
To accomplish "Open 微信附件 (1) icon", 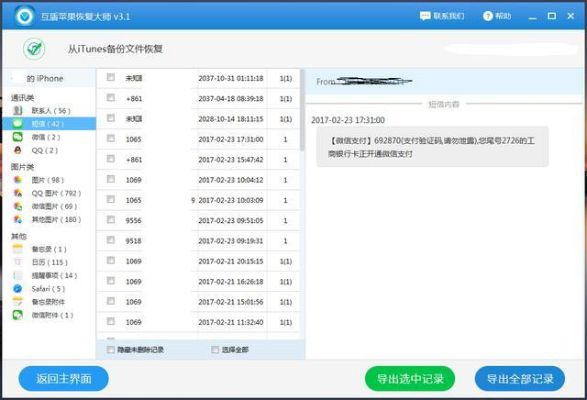I will (18, 315).
